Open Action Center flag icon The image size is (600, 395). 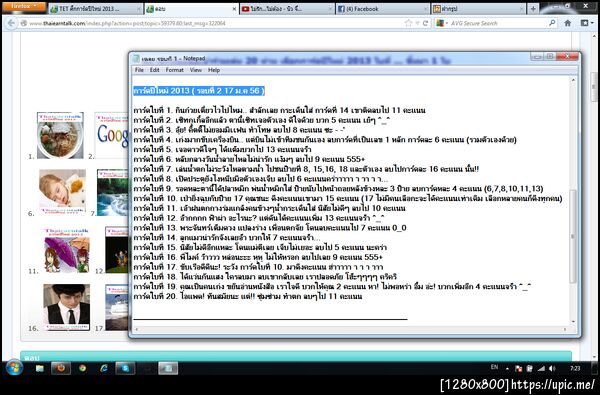(519, 369)
